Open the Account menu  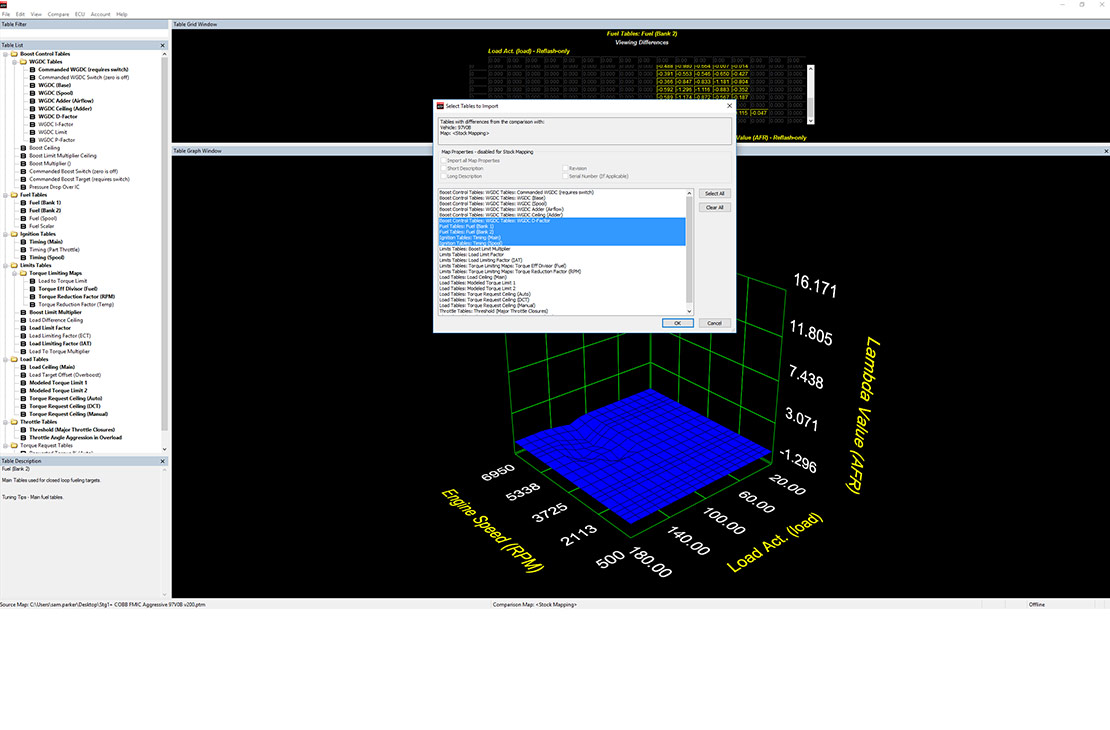tap(101, 14)
